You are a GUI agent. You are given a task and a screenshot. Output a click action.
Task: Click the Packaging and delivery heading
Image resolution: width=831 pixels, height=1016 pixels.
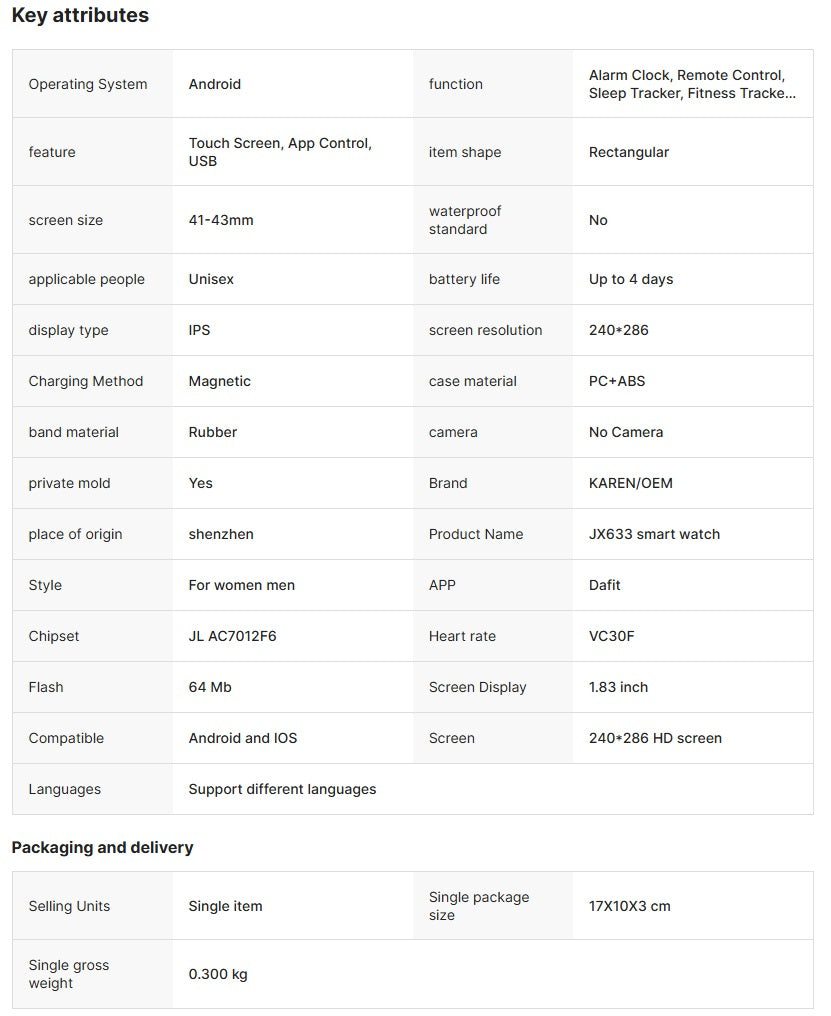pos(102,847)
